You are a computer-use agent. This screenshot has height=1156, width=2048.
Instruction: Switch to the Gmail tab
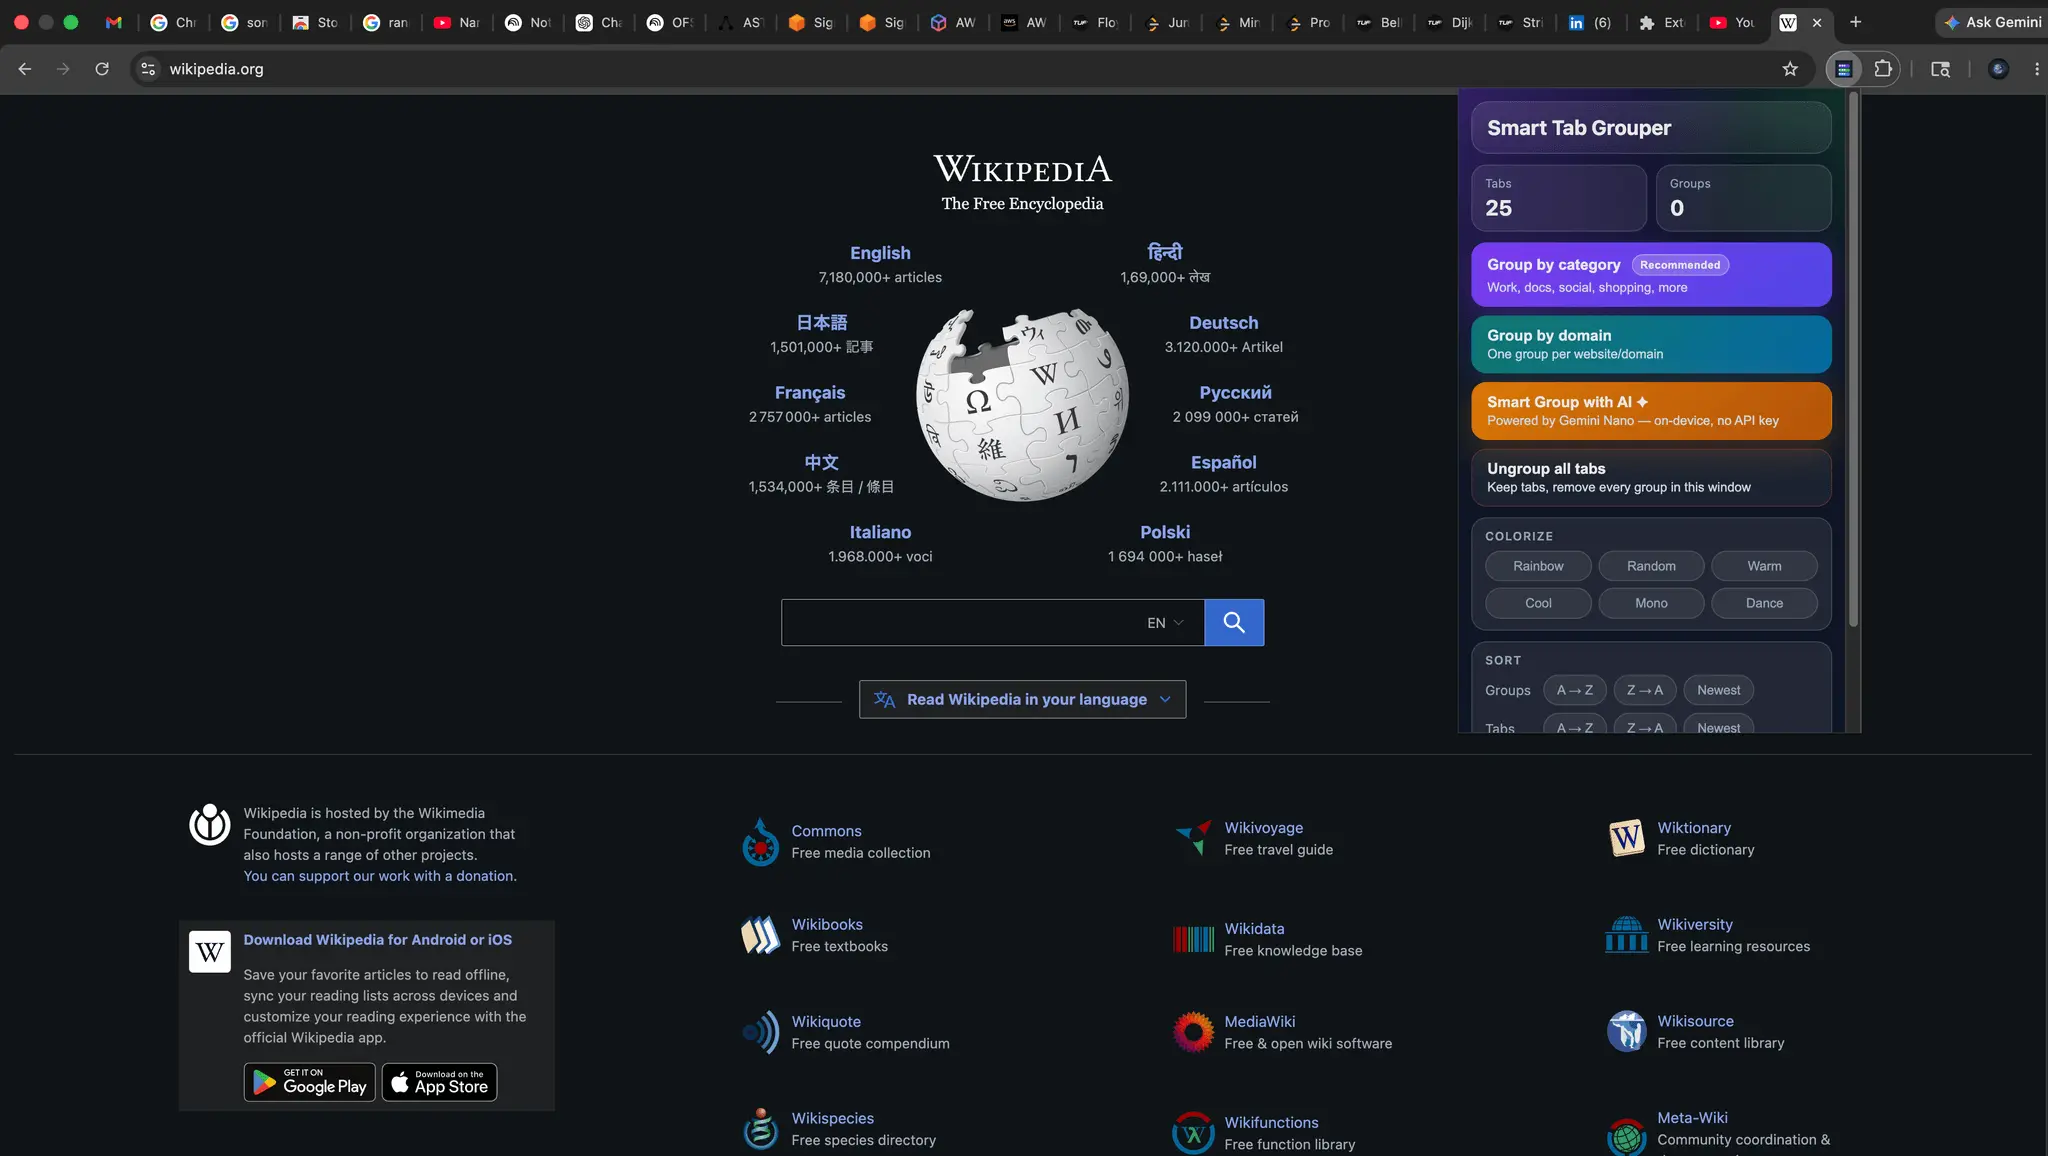[x=114, y=22]
